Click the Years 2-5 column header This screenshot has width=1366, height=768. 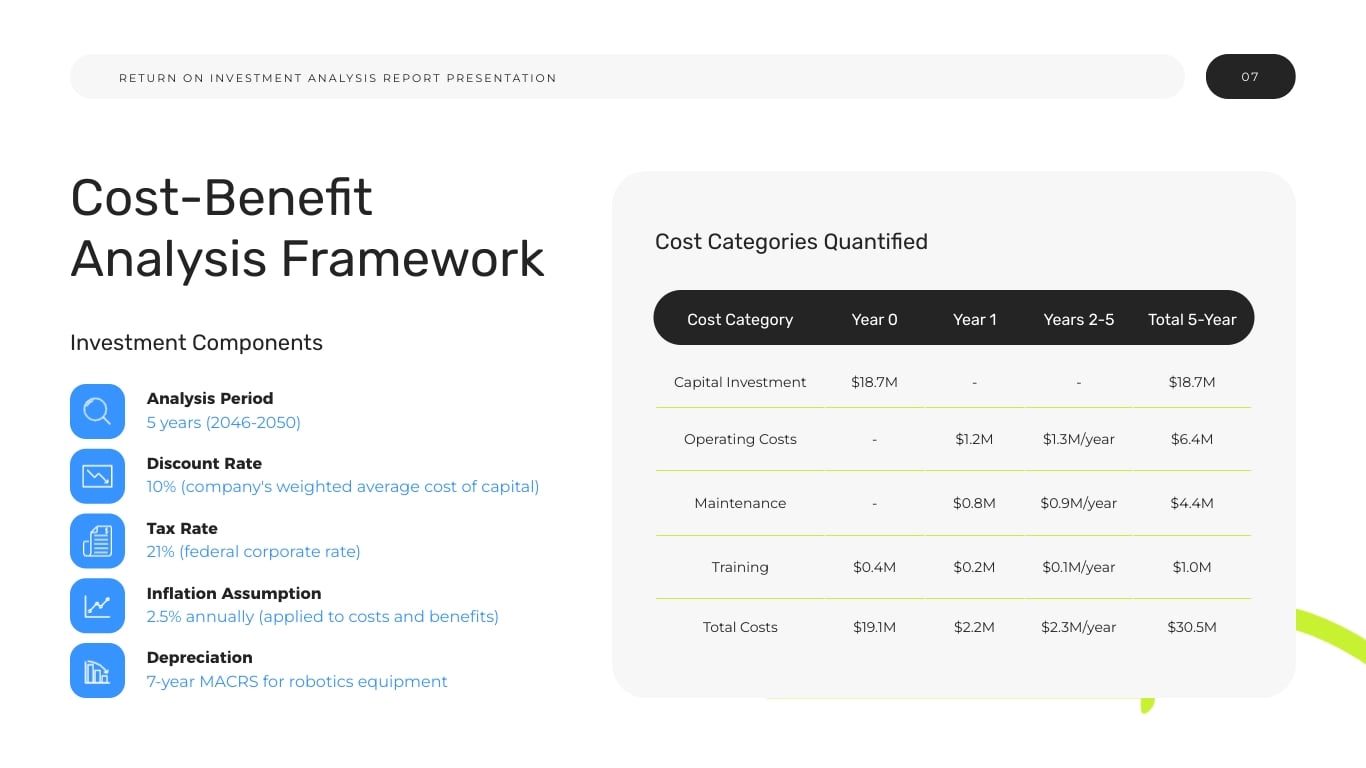pos(1079,319)
